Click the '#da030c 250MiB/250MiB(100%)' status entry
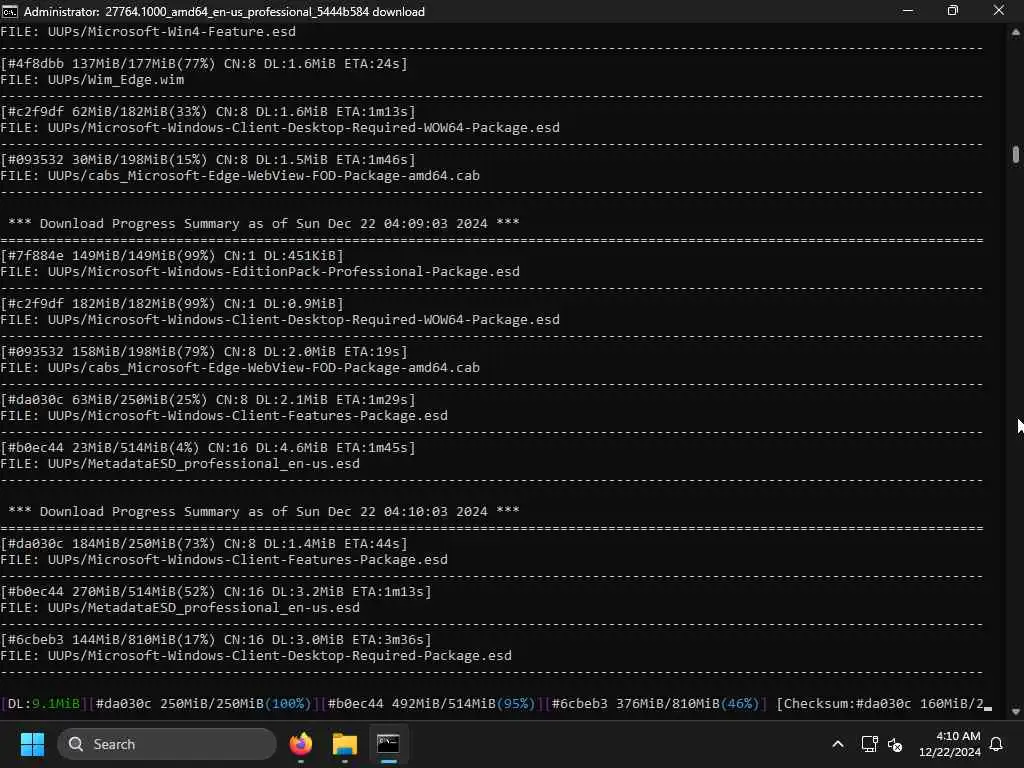Image resolution: width=1024 pixels, height=768 pixels. (203, 703)
